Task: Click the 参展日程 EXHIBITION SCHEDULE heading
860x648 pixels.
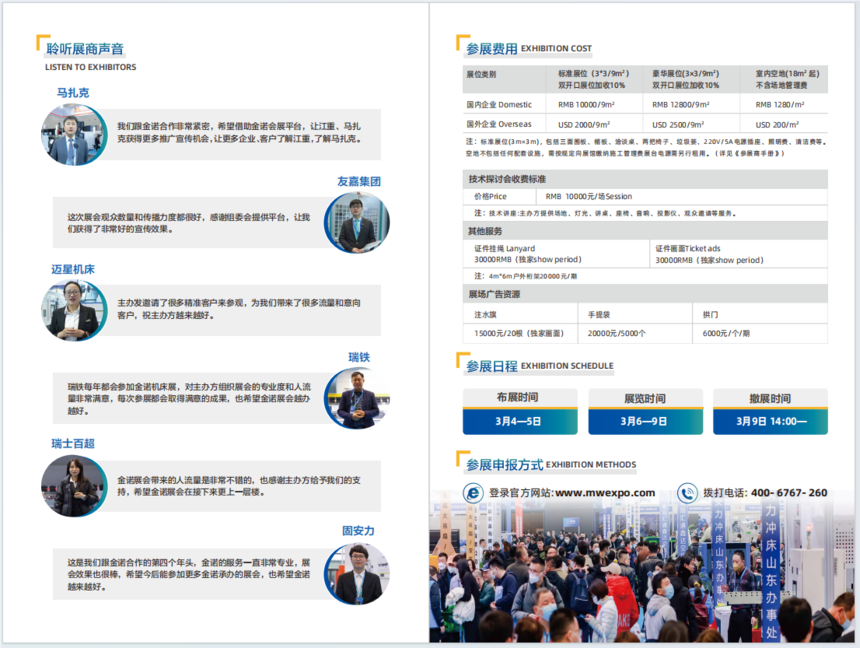Action: pos(540,366)
